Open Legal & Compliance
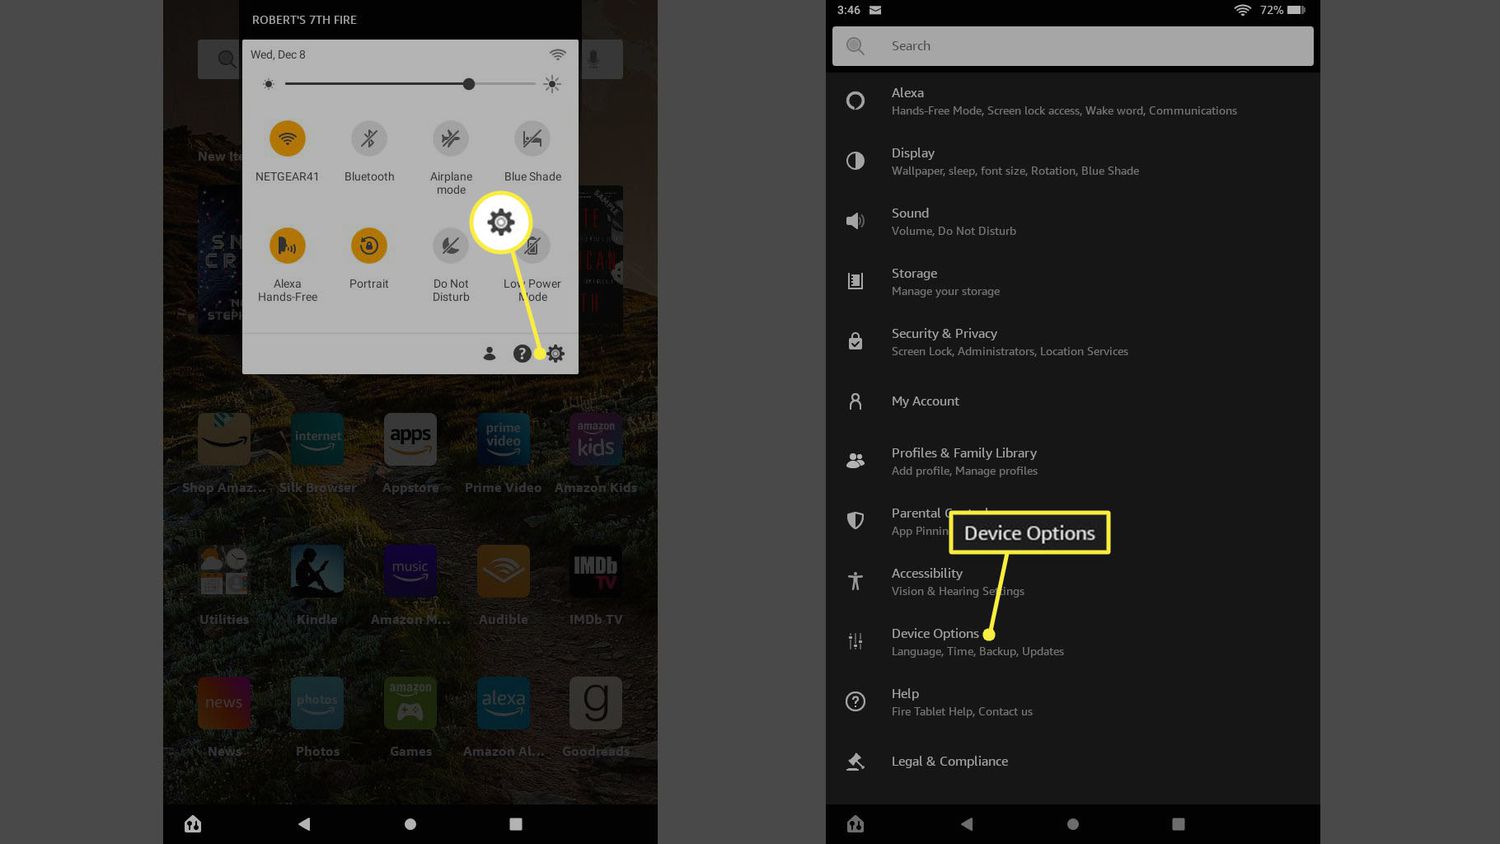Viewport: 1500px width, 844px height. [x=1073, y=761]
